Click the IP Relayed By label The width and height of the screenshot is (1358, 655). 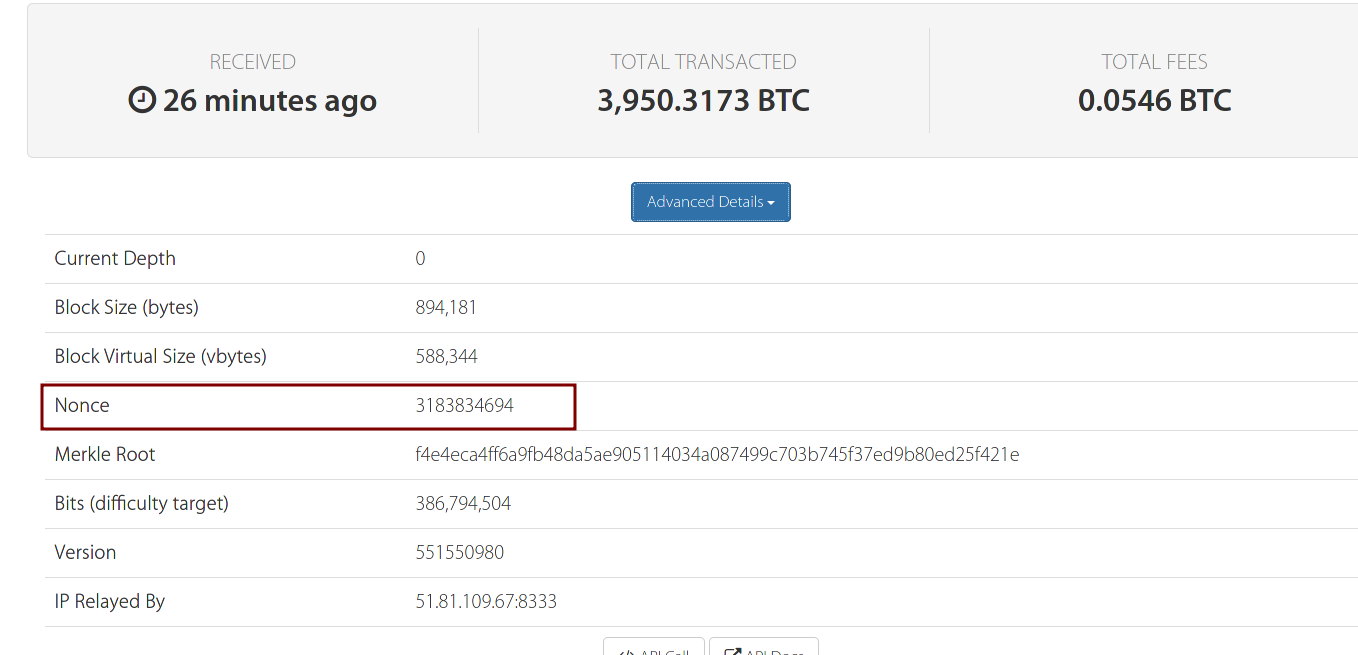tap(110, 601)
